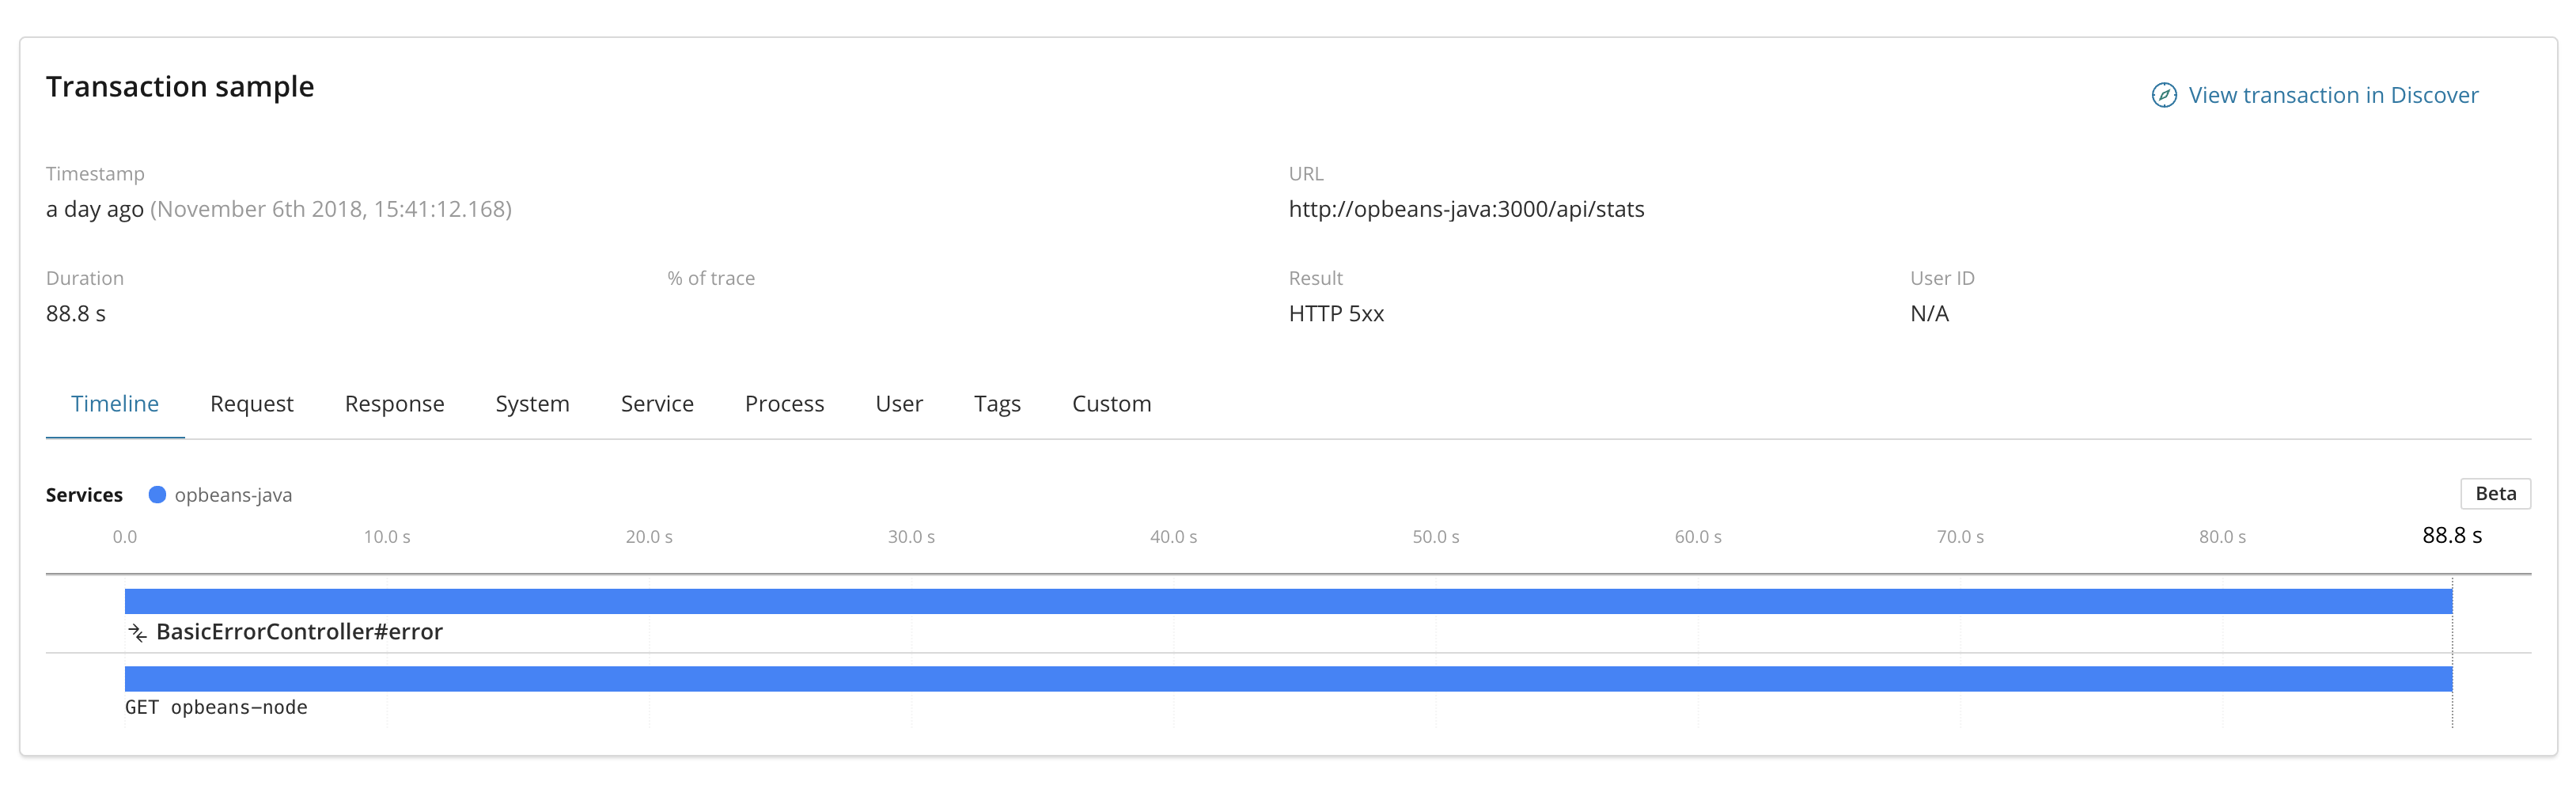Click the User tab label
Screen dimensions: 2576x785
[x=898, y=403]
